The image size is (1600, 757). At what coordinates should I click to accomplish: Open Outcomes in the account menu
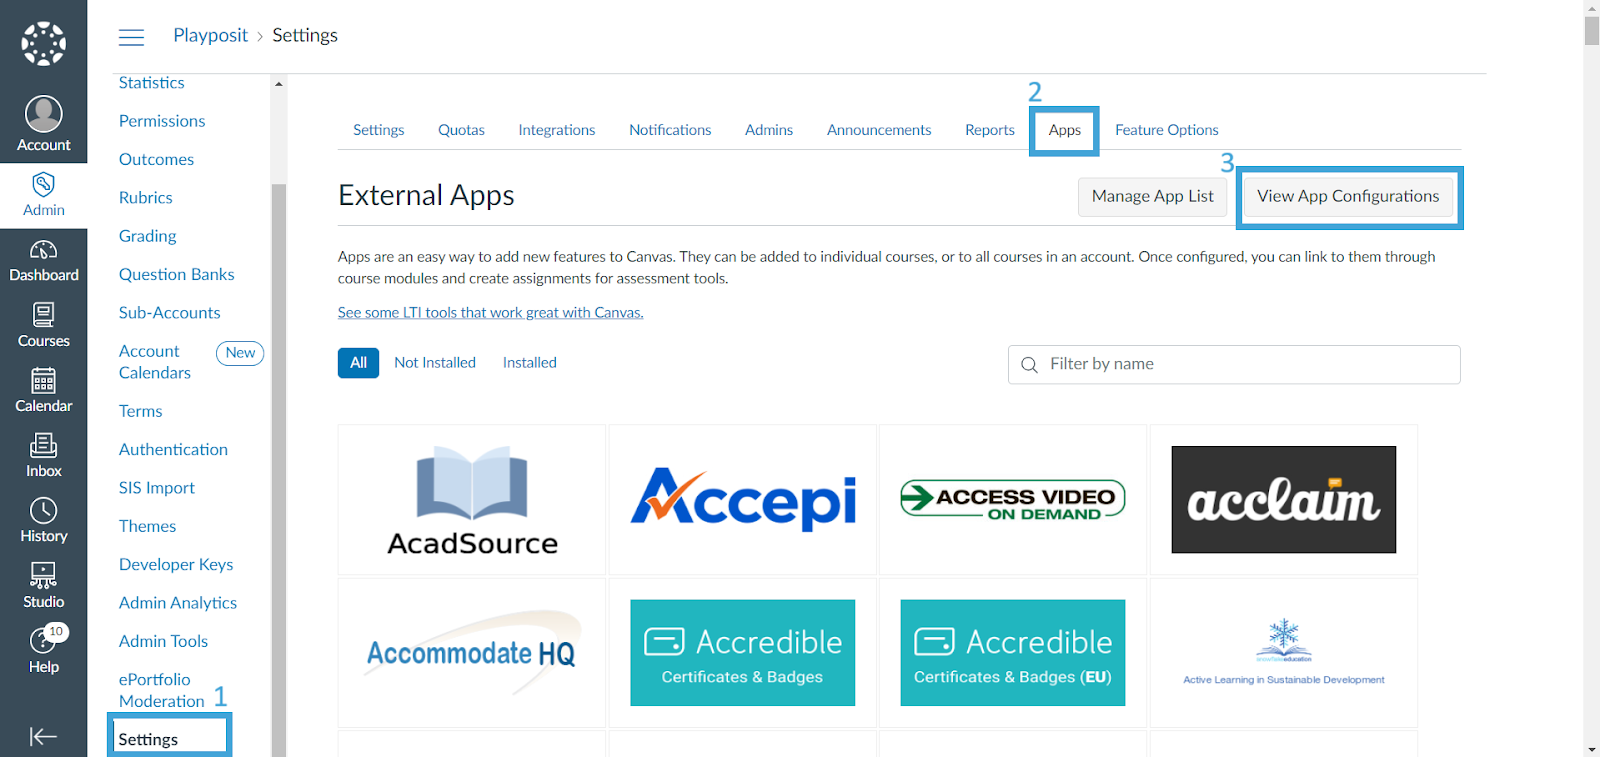[157, 160]
